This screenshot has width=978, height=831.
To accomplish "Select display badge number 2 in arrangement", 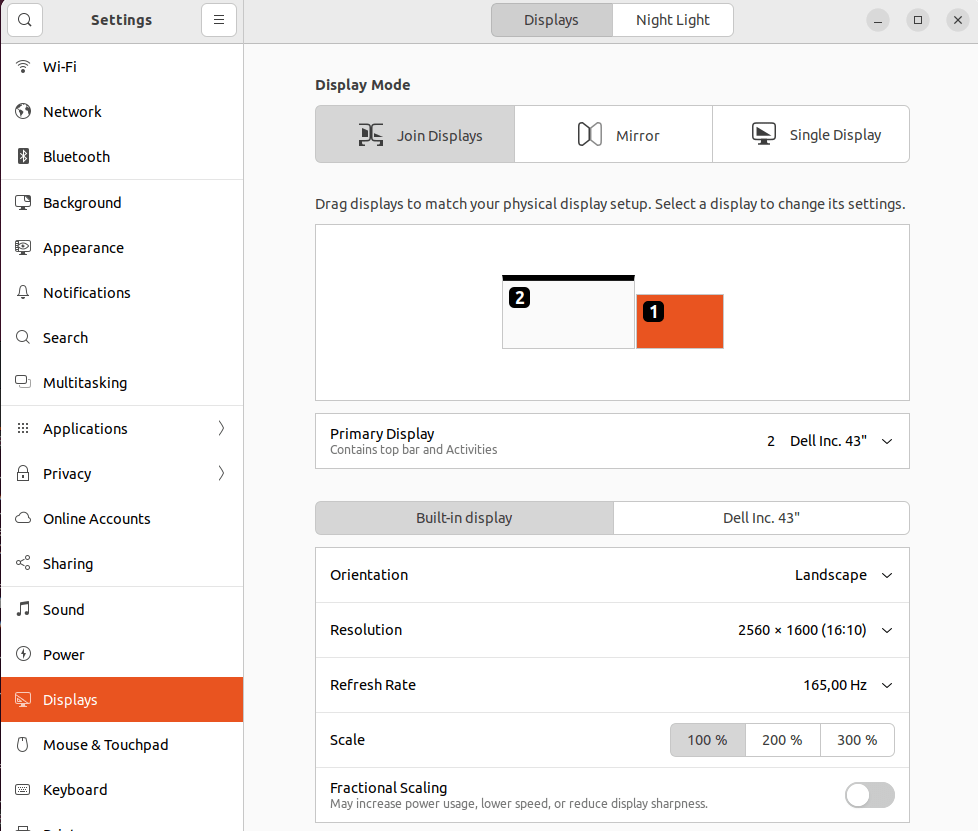I will [x=520, y=298].
